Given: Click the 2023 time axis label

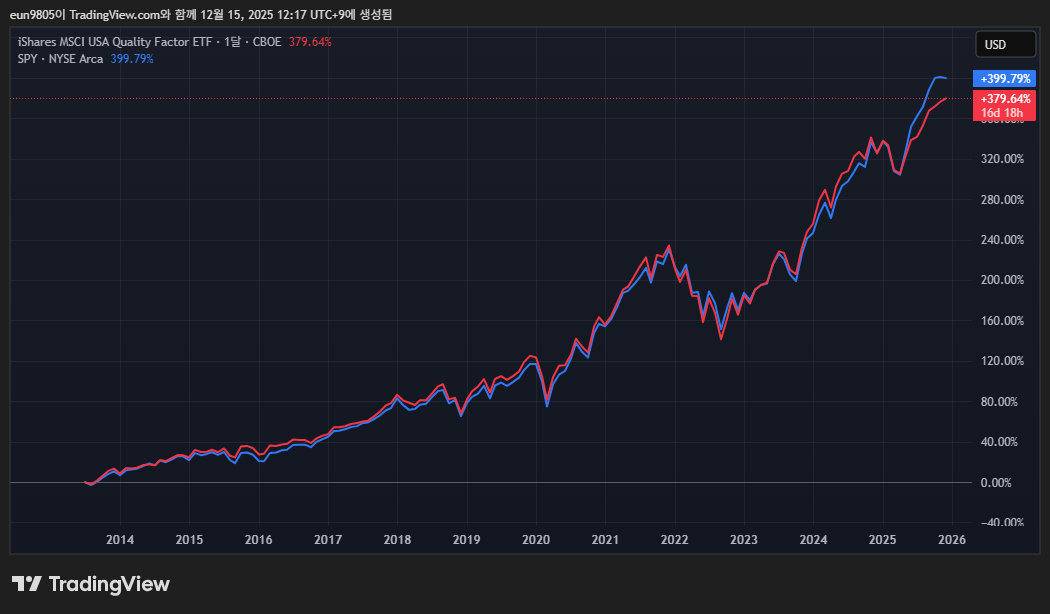Looking at the screenshot, I should (743, 540).
